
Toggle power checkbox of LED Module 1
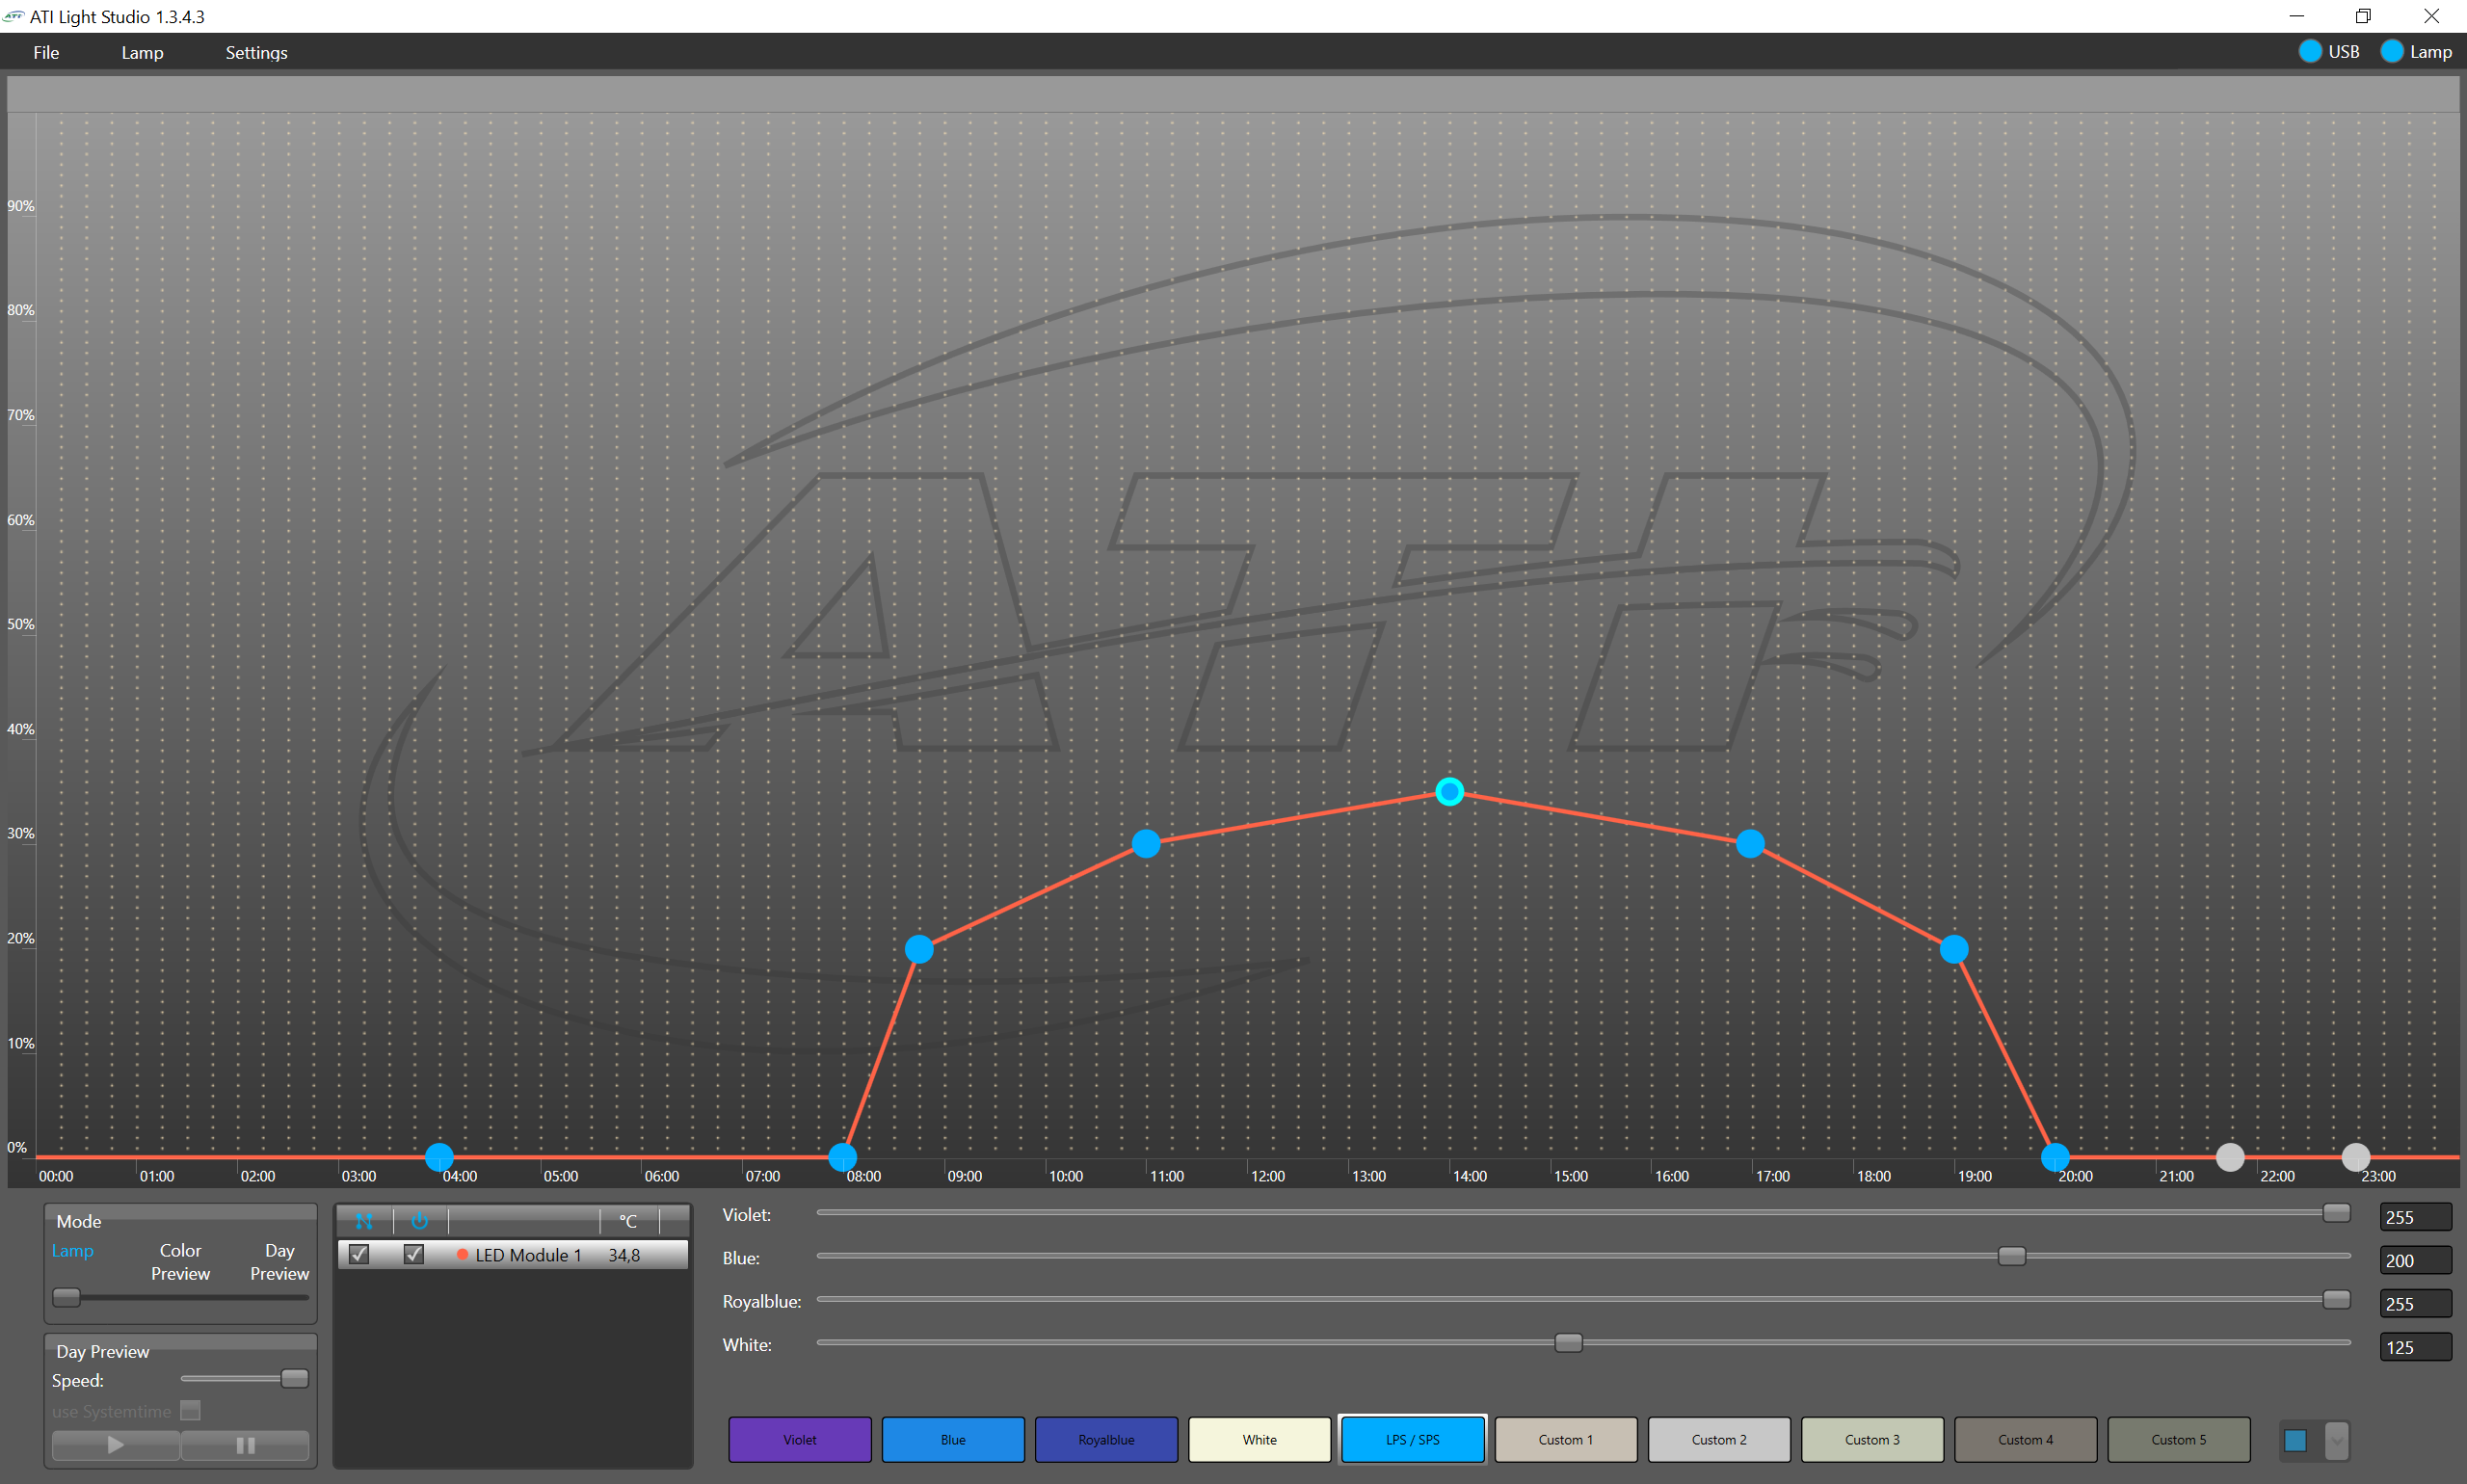(413, 1254)
